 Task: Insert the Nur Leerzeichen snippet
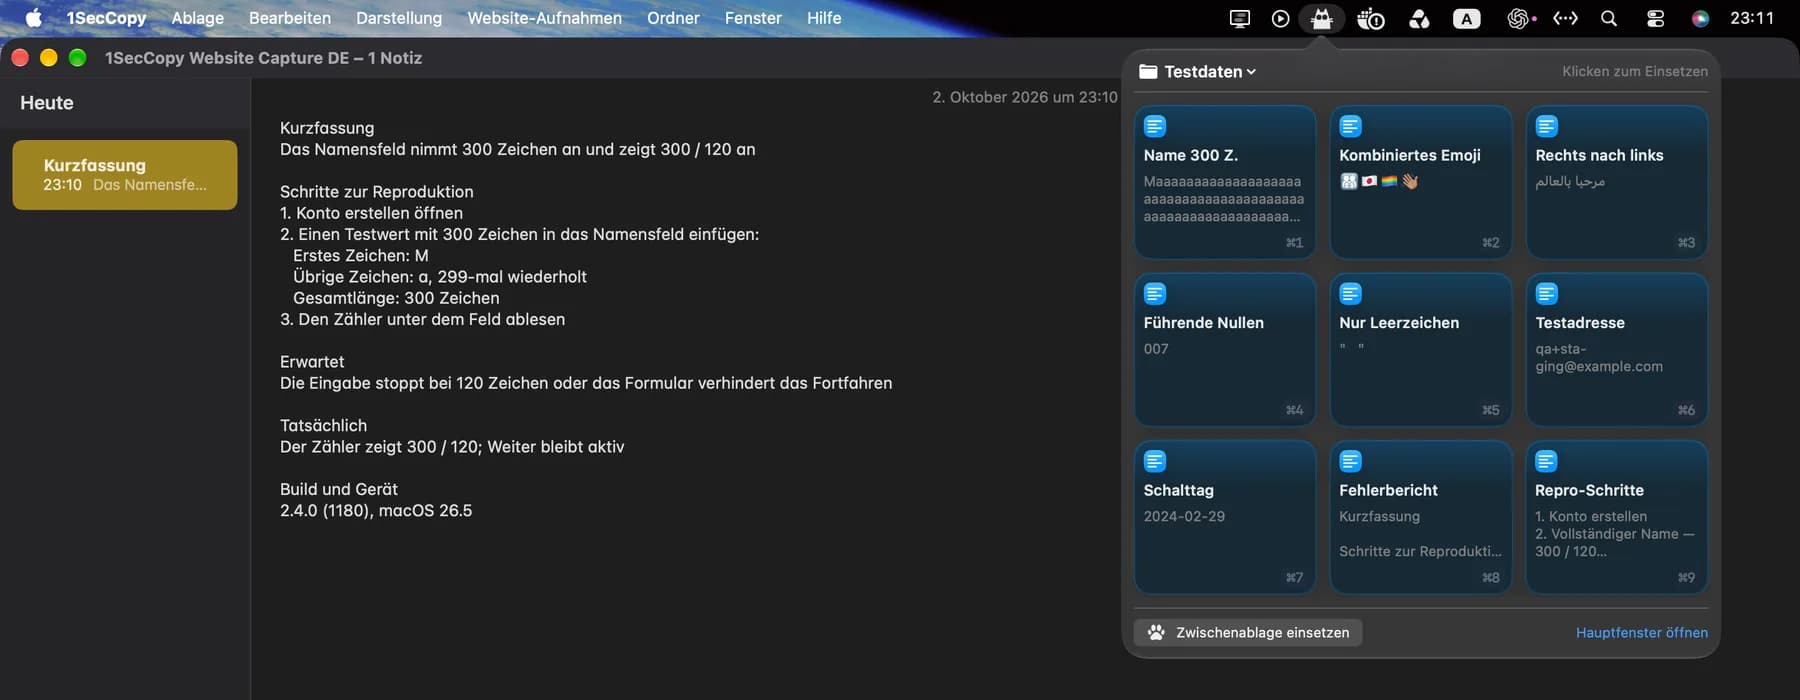pos(1420,349)
